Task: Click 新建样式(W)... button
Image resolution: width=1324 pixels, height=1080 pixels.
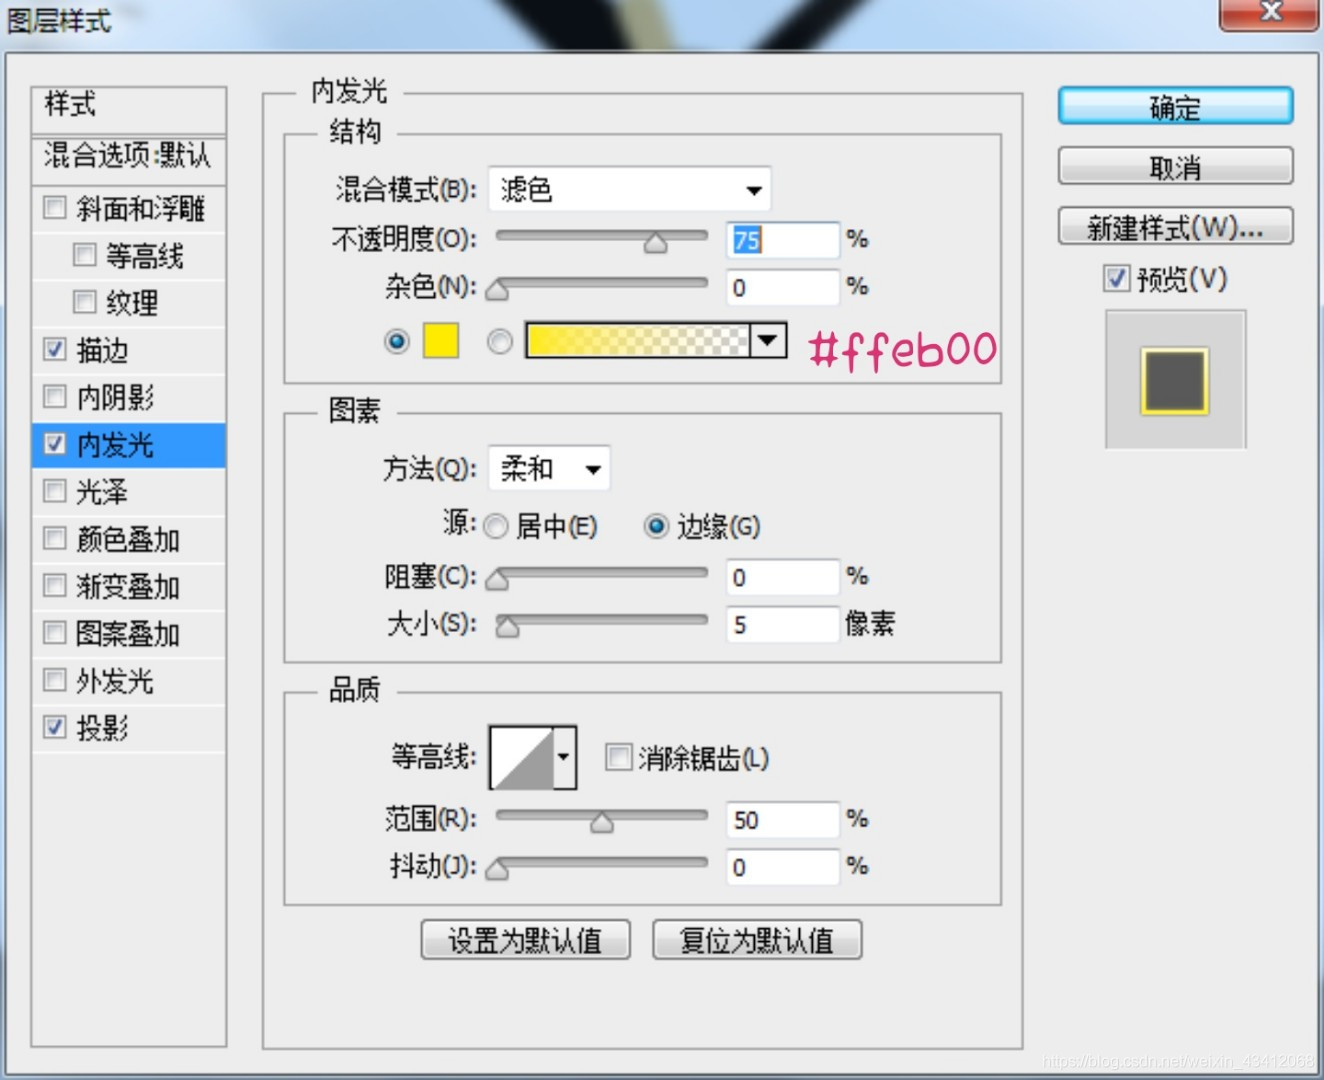Action: (x=1175, y=226)
